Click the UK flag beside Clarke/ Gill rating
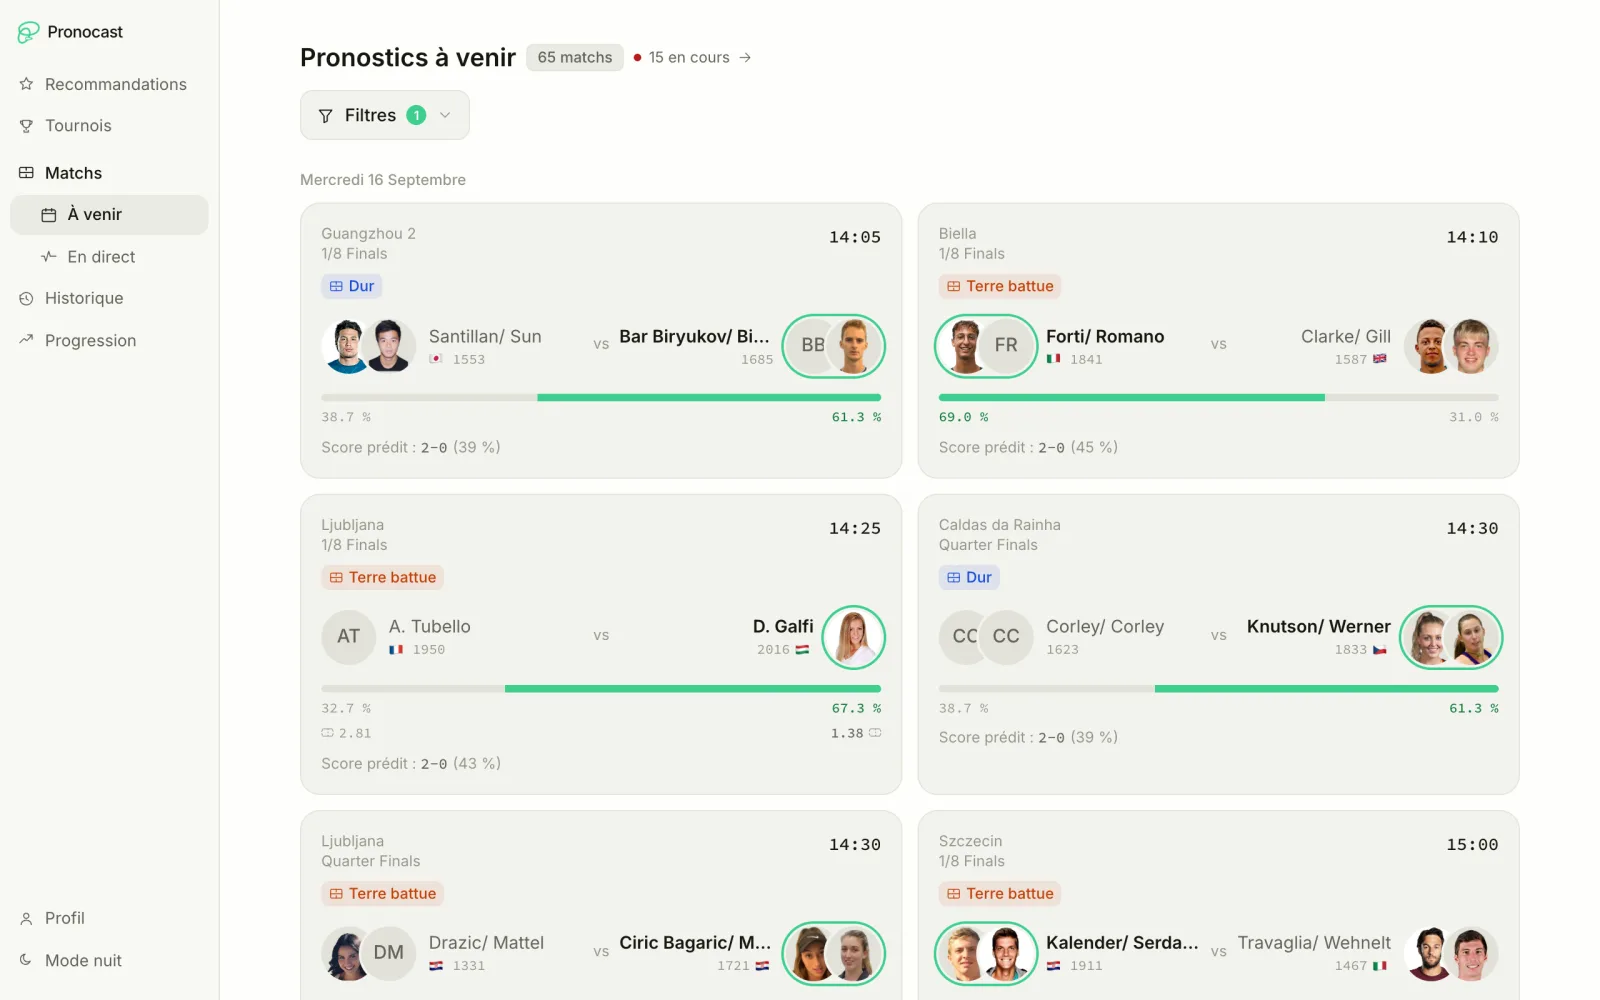 (1380, 359)
